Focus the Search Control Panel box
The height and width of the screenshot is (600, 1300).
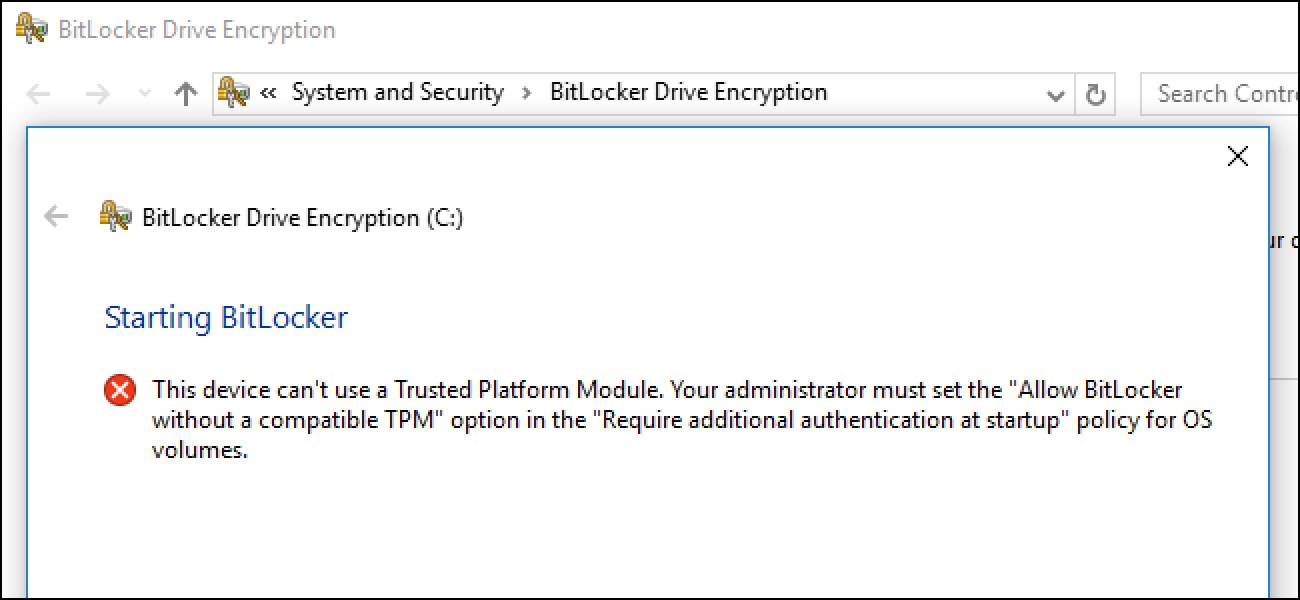[x=1220, y=94]
